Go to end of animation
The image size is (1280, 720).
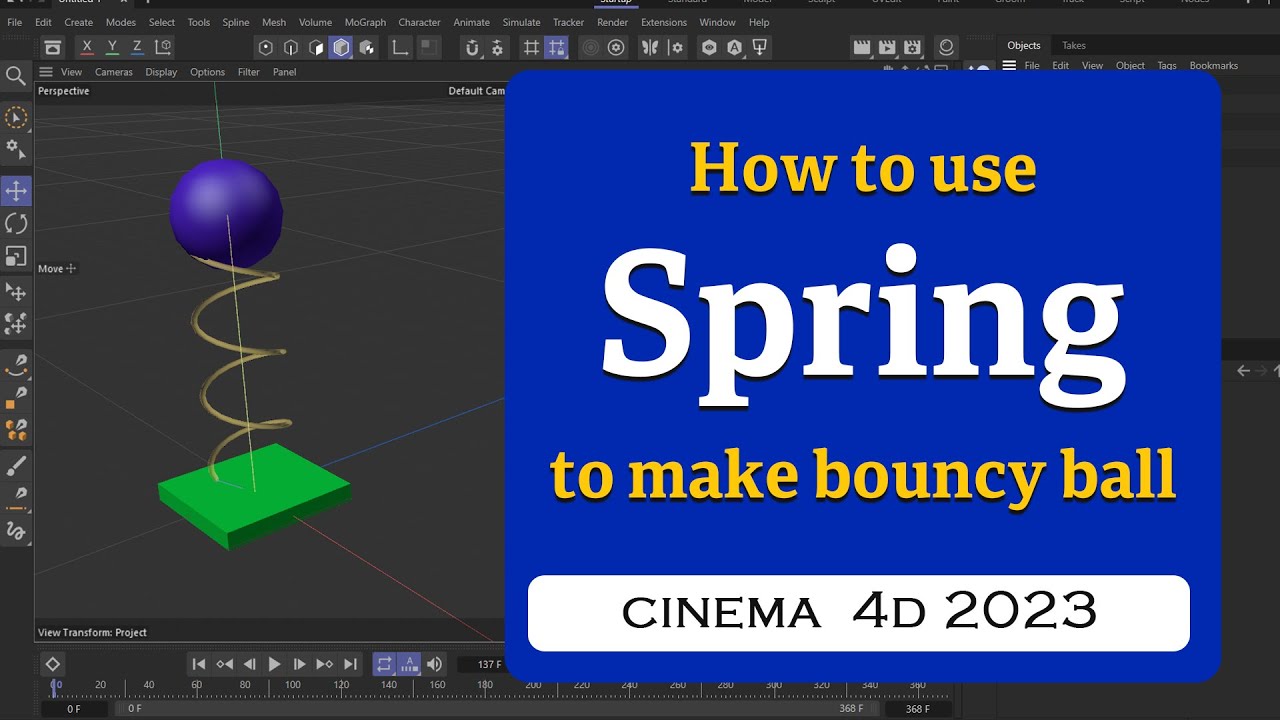(350, 664)
